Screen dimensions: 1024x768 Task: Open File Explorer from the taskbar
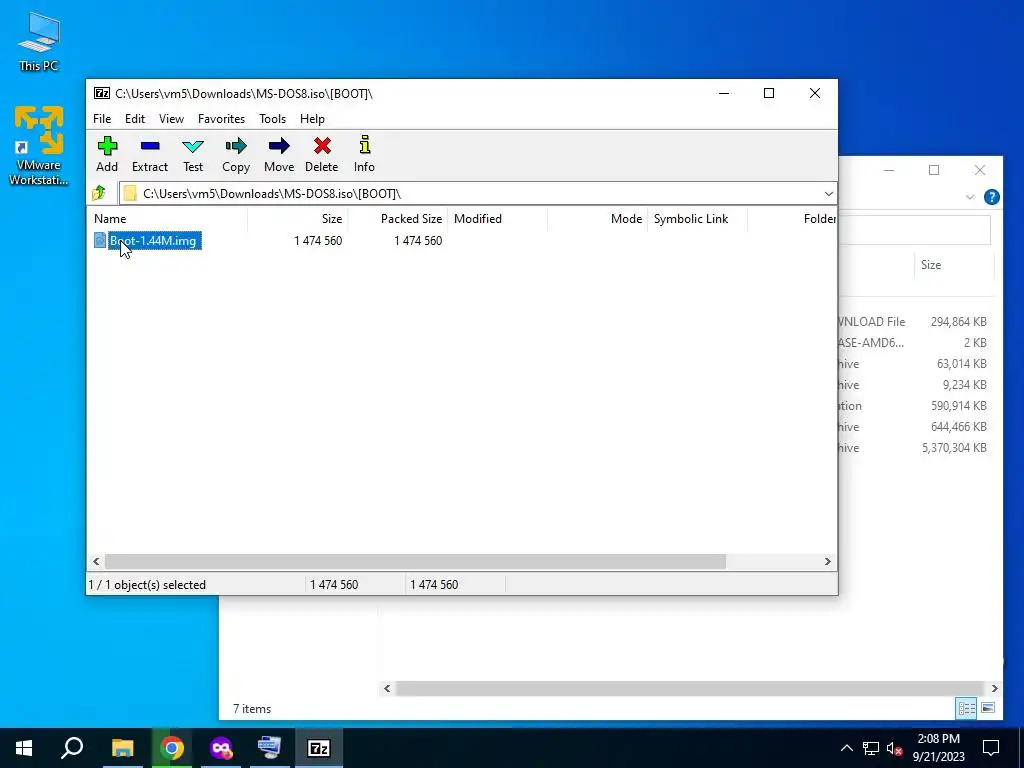[122, 748]
